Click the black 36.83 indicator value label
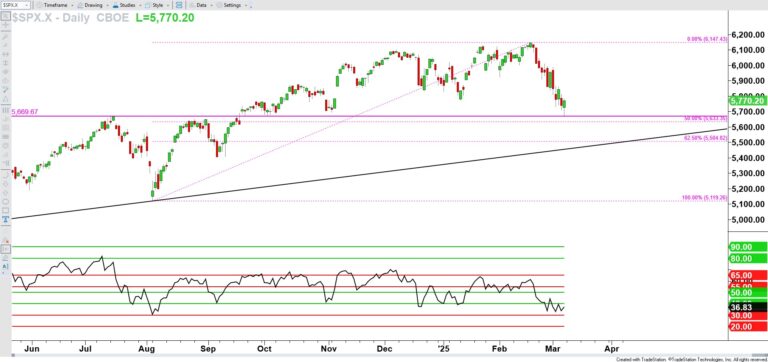768x362 pixels. click(747, 307)
